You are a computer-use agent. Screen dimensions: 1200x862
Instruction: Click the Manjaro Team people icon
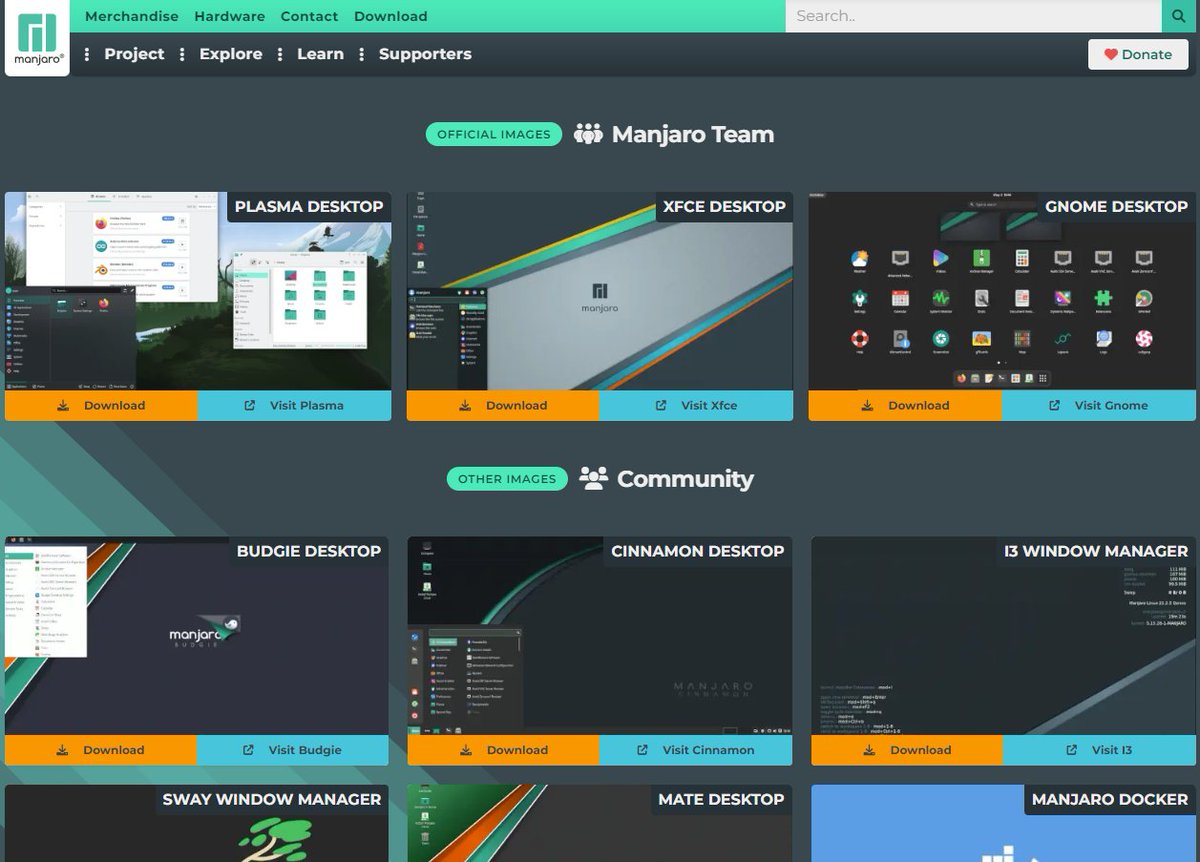point(588,134)
